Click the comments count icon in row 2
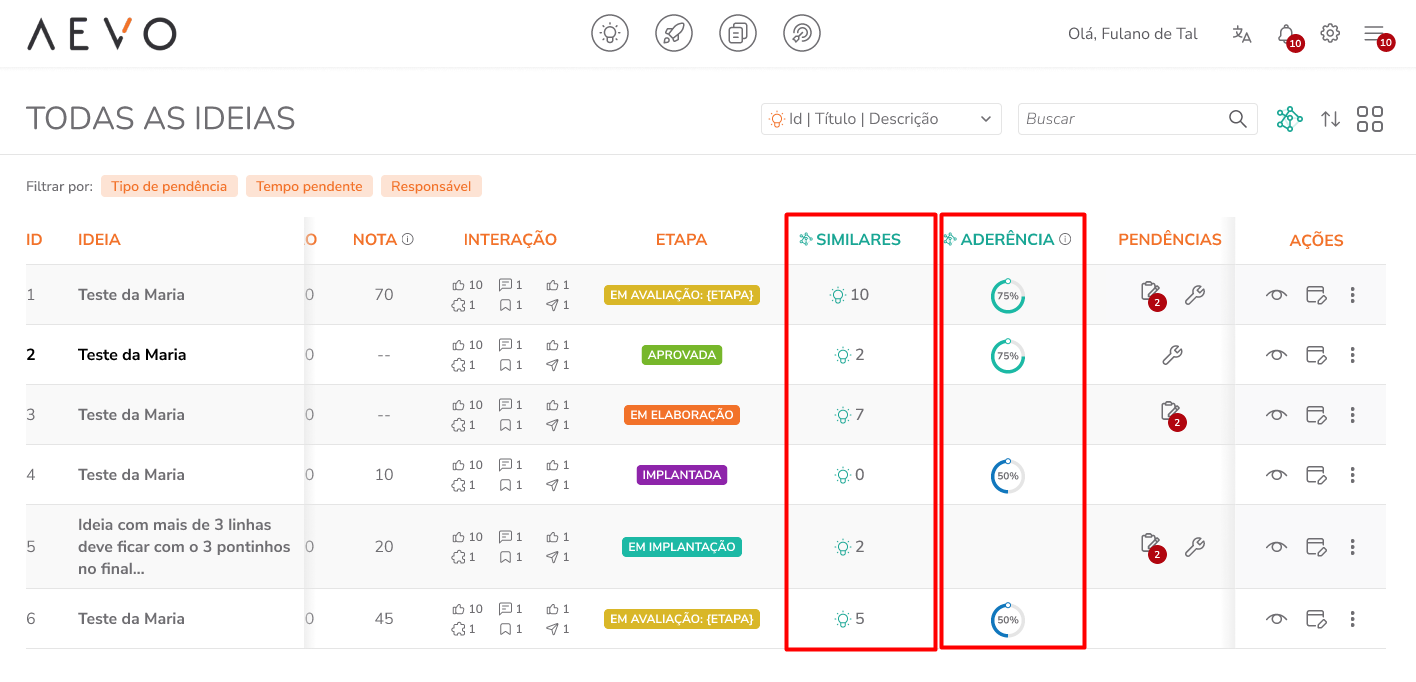 pos(511,345)
